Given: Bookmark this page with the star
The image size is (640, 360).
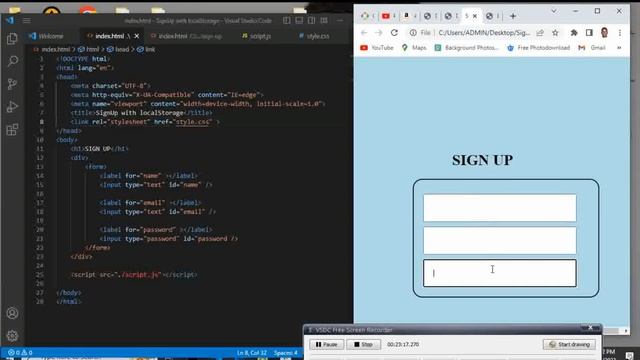Looking at the screenshot, I should click(x=555, y=33).
